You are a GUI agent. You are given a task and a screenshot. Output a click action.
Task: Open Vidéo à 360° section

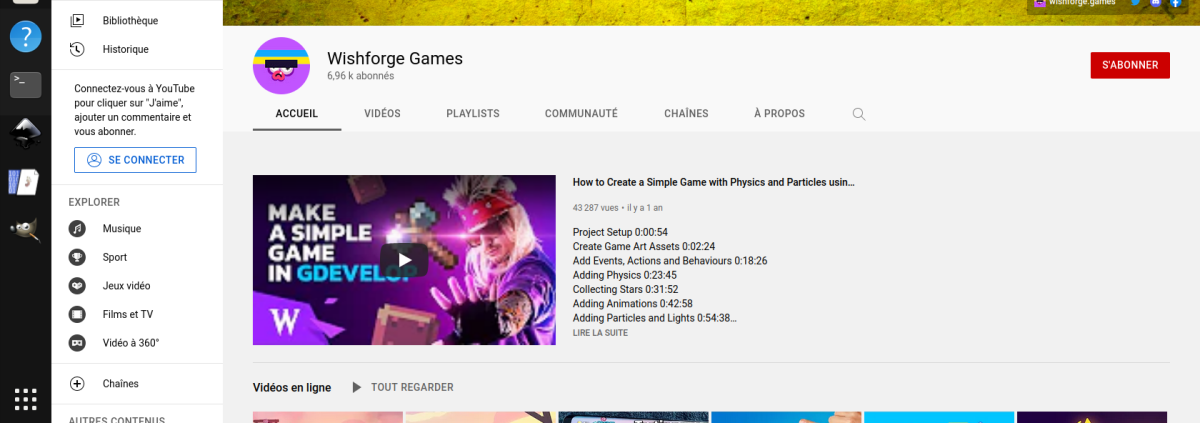coord(130,343)
